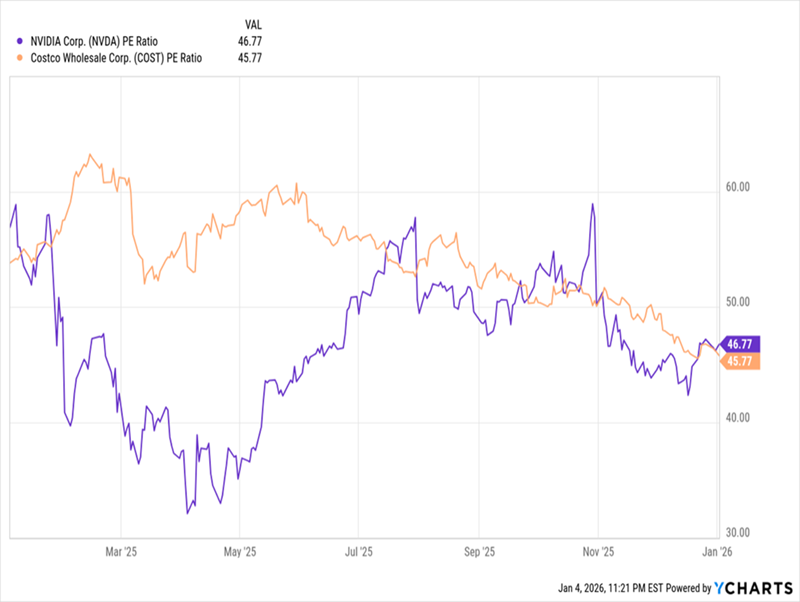
Task: Click the VAL column header
Action: coord(255,23)
